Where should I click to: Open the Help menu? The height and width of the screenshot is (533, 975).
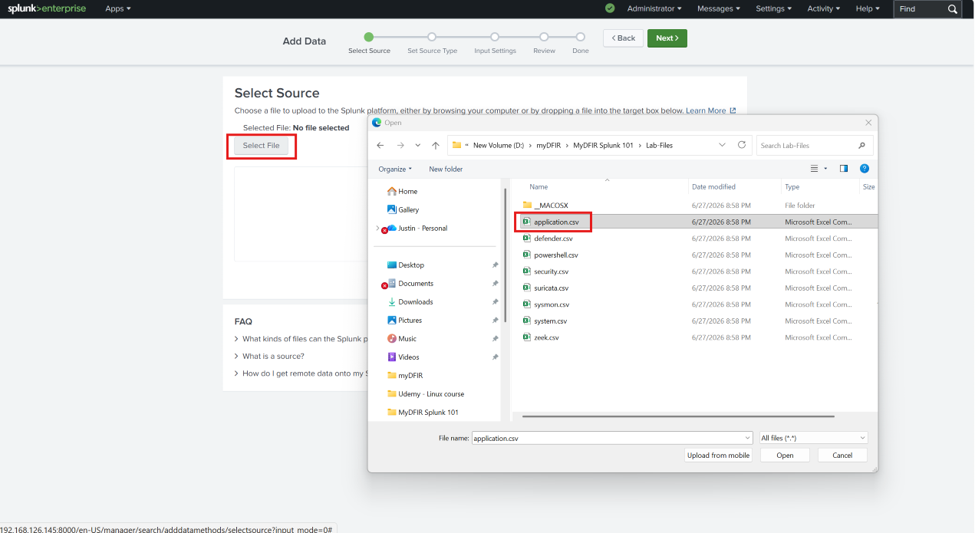[x=867, y=9]
